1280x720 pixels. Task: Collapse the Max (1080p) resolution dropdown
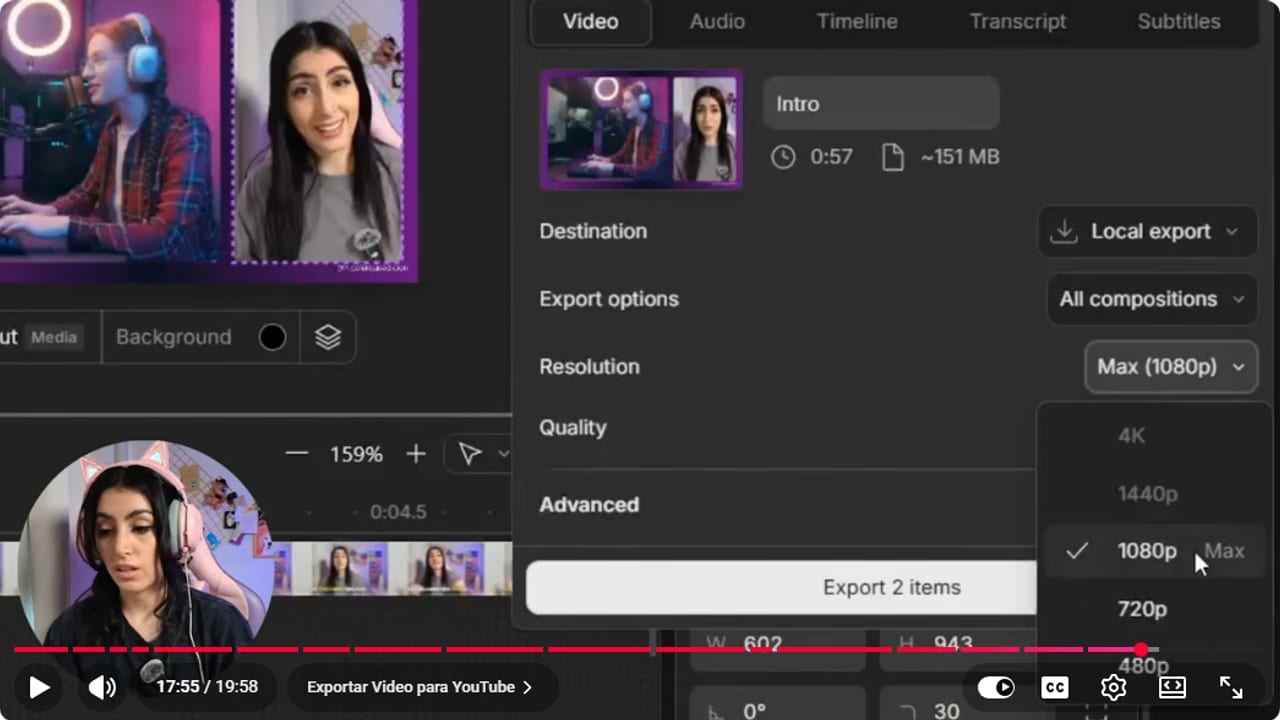[1171, 367]
